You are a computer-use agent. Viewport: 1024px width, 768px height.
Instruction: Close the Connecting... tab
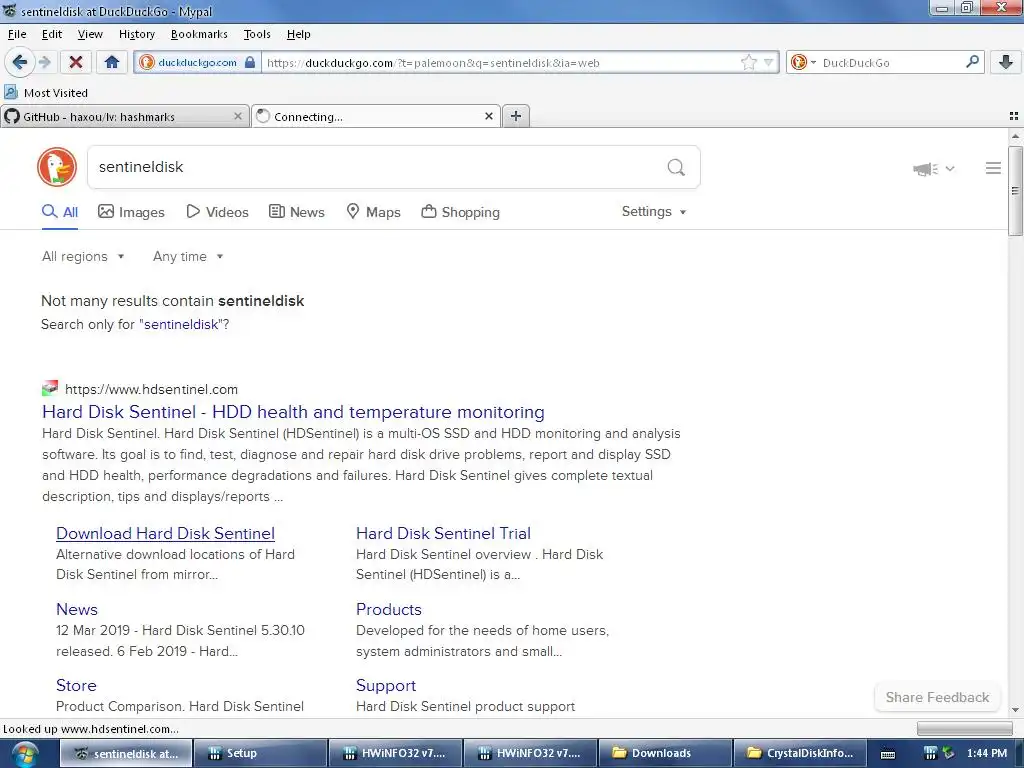(x=488, y=116)
